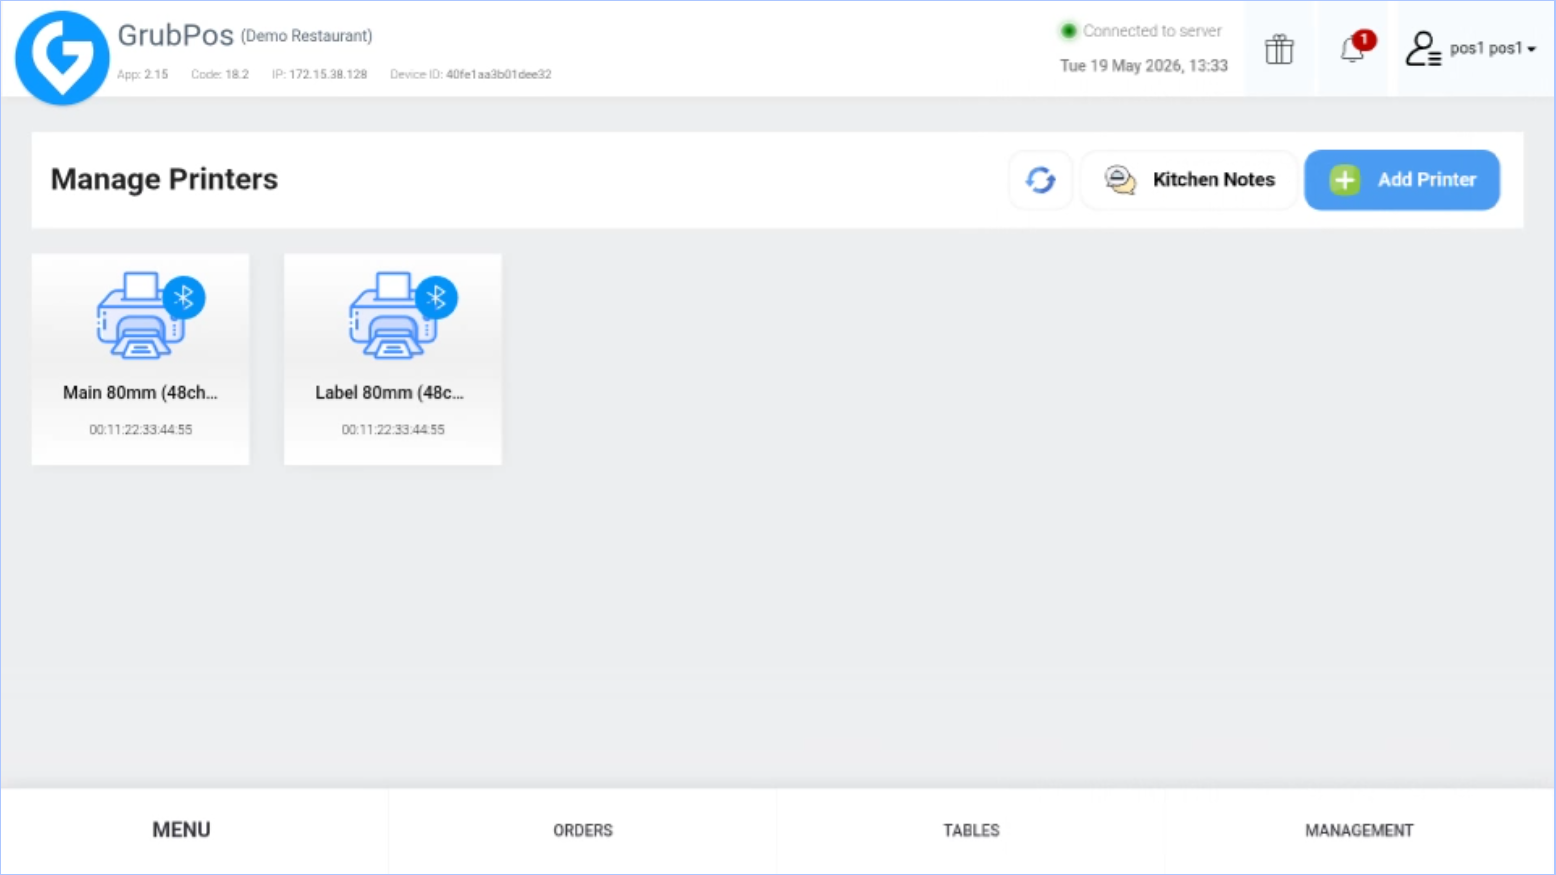Click the Device ID value

498,74
